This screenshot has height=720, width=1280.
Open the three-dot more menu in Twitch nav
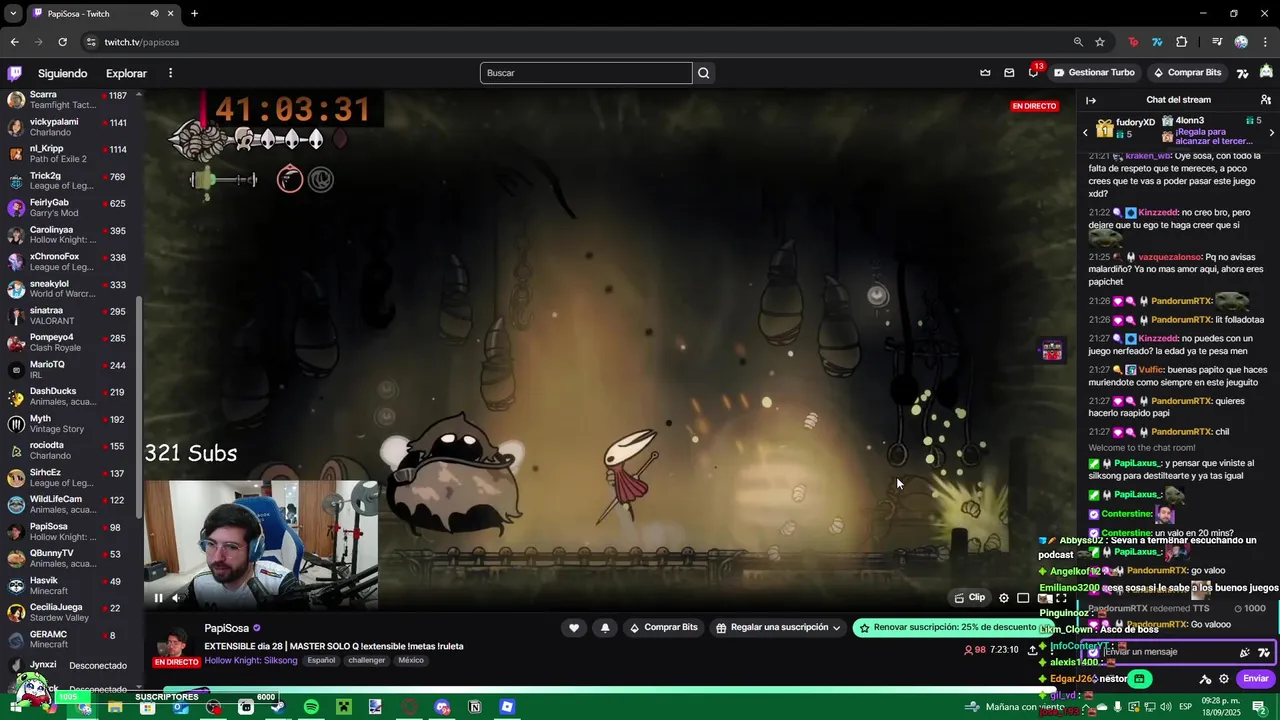pos(170,73)
